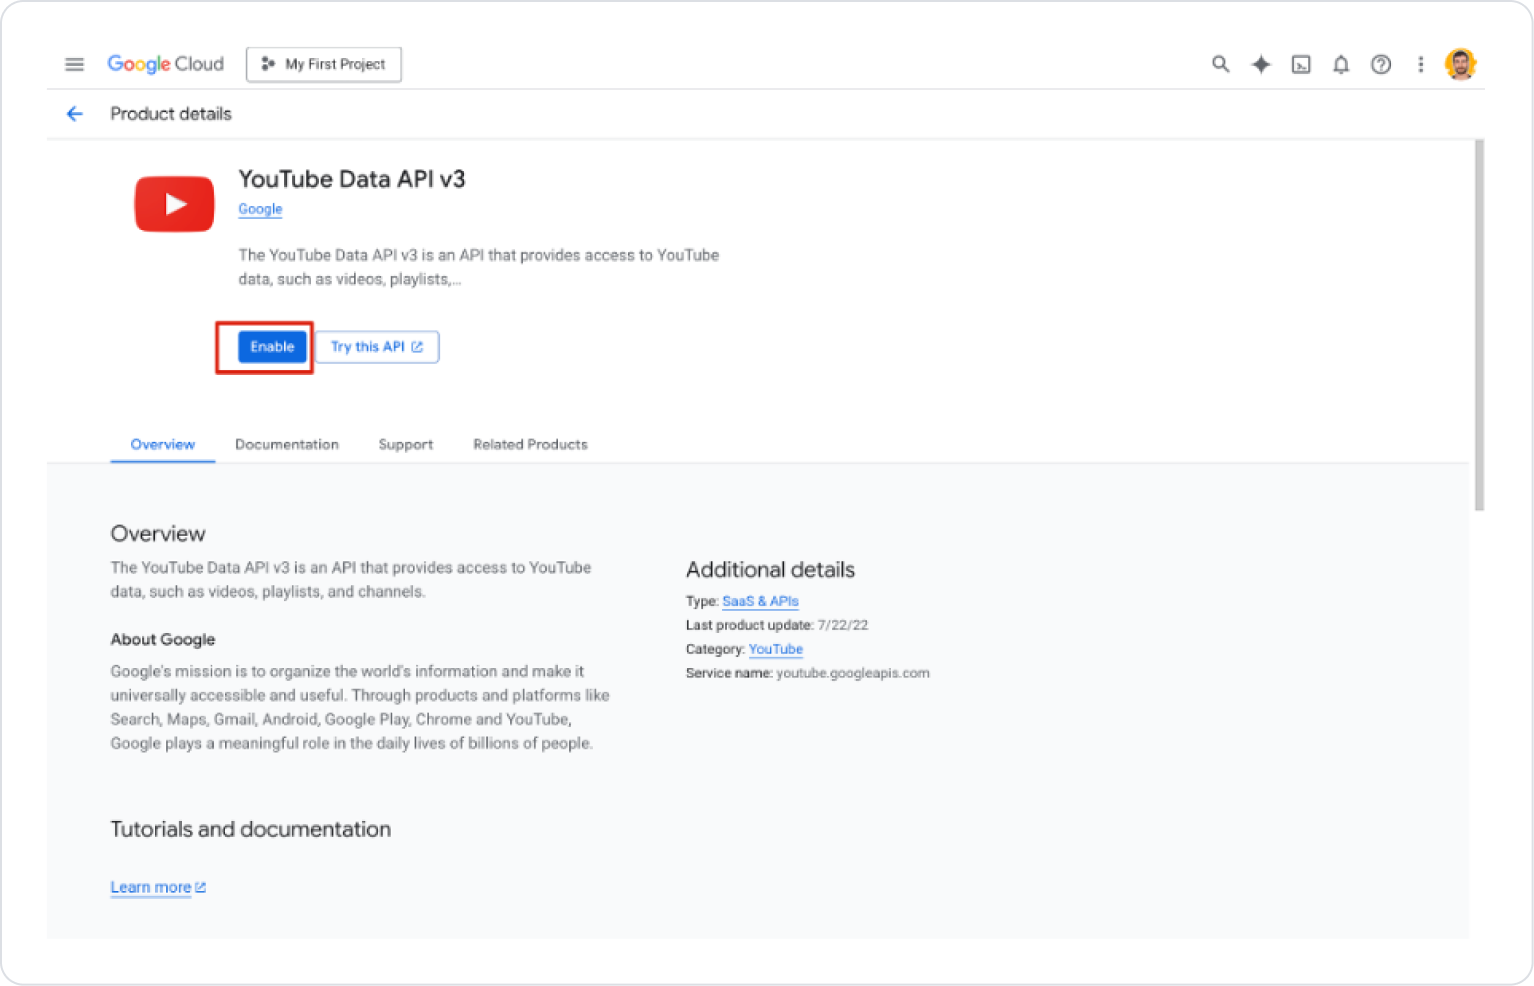Switch to the Related Products tab

(530, 444)
